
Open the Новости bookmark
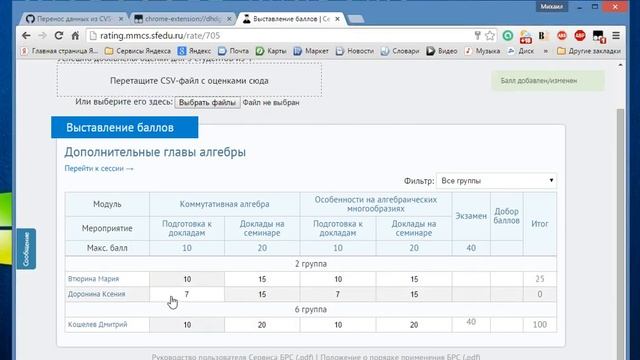pyautogui.click(x=355, y=51)
